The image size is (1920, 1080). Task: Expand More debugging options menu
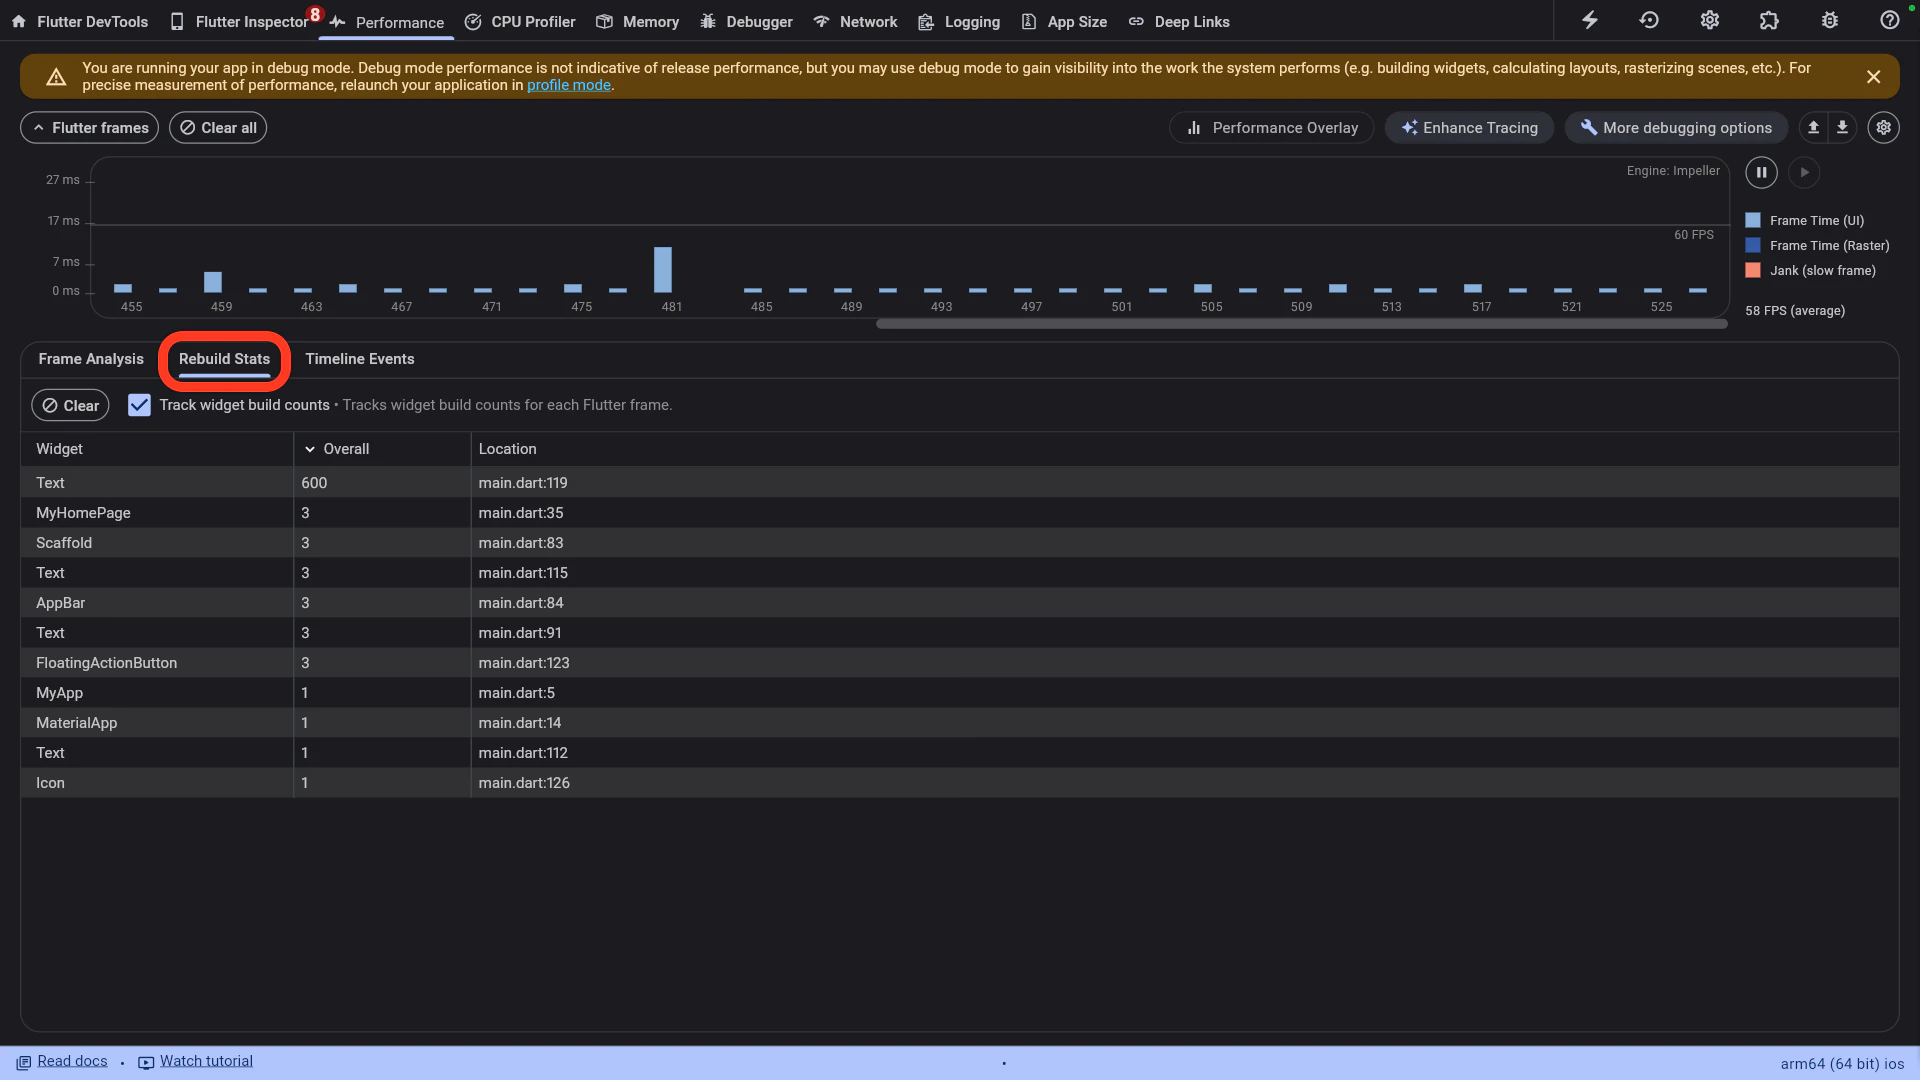pyautogui.click(x=1676, y=127)
